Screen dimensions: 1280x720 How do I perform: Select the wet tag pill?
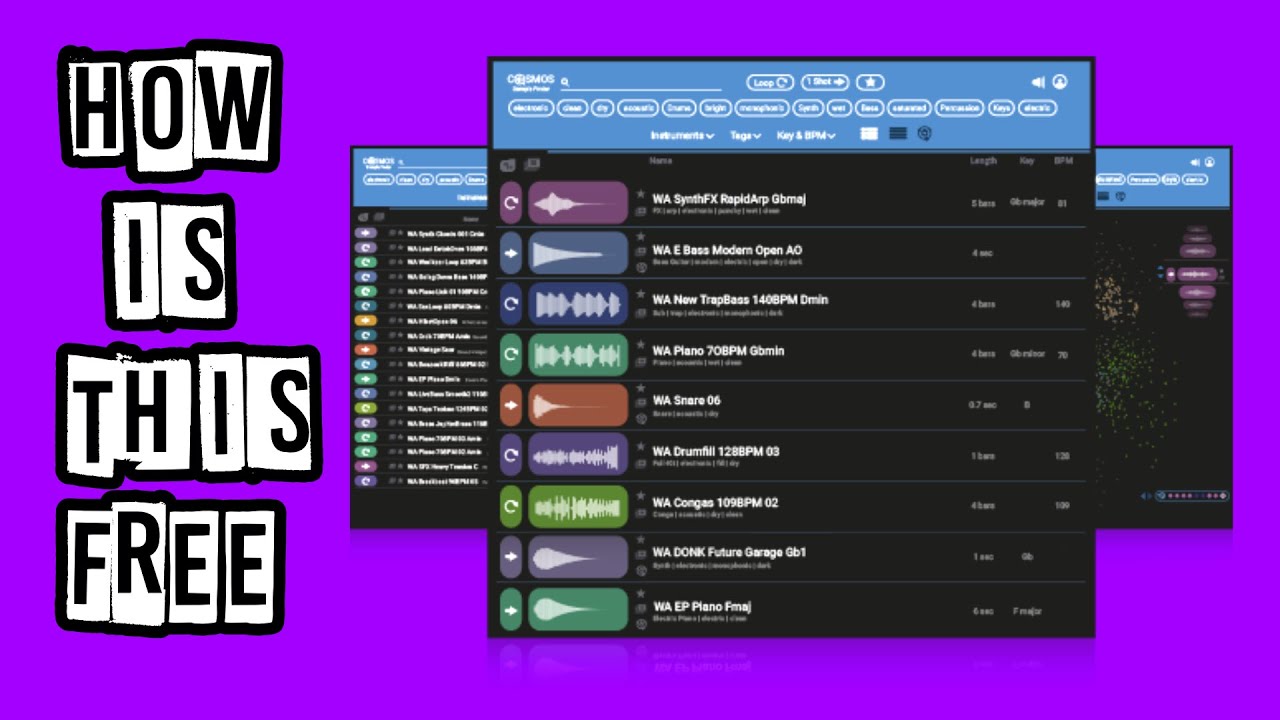839,108
